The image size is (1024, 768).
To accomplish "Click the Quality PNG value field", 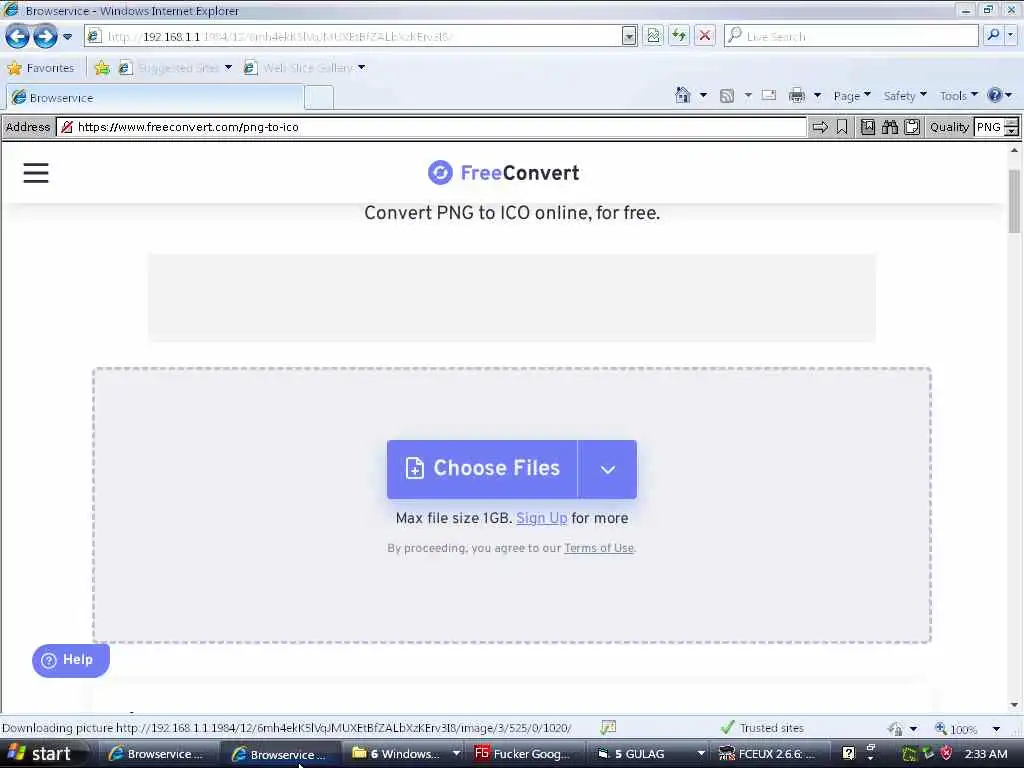I will coord(989,127).
